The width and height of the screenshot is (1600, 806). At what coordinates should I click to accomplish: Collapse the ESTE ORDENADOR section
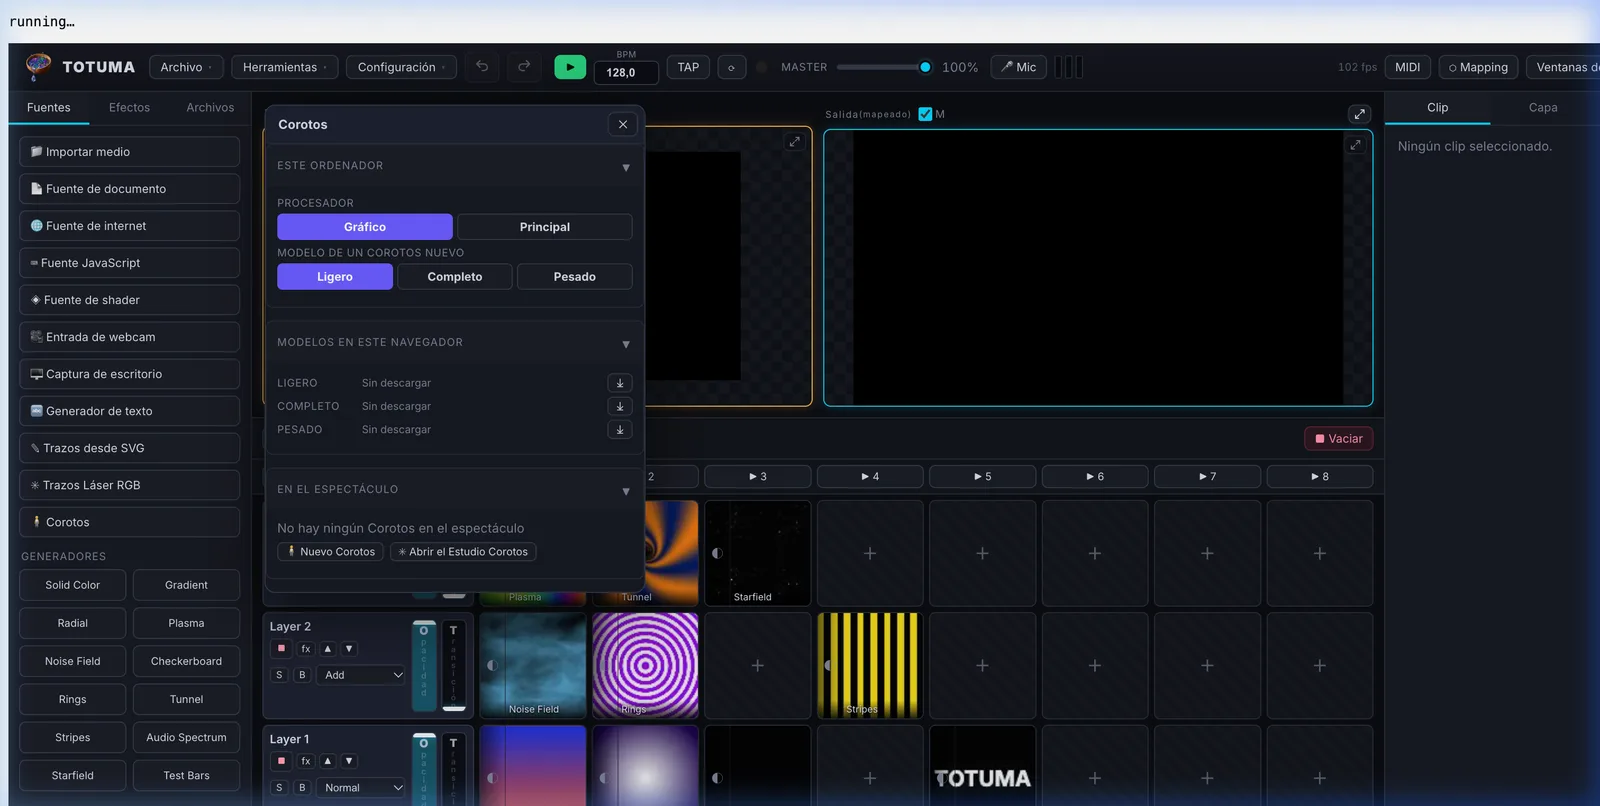626,167
